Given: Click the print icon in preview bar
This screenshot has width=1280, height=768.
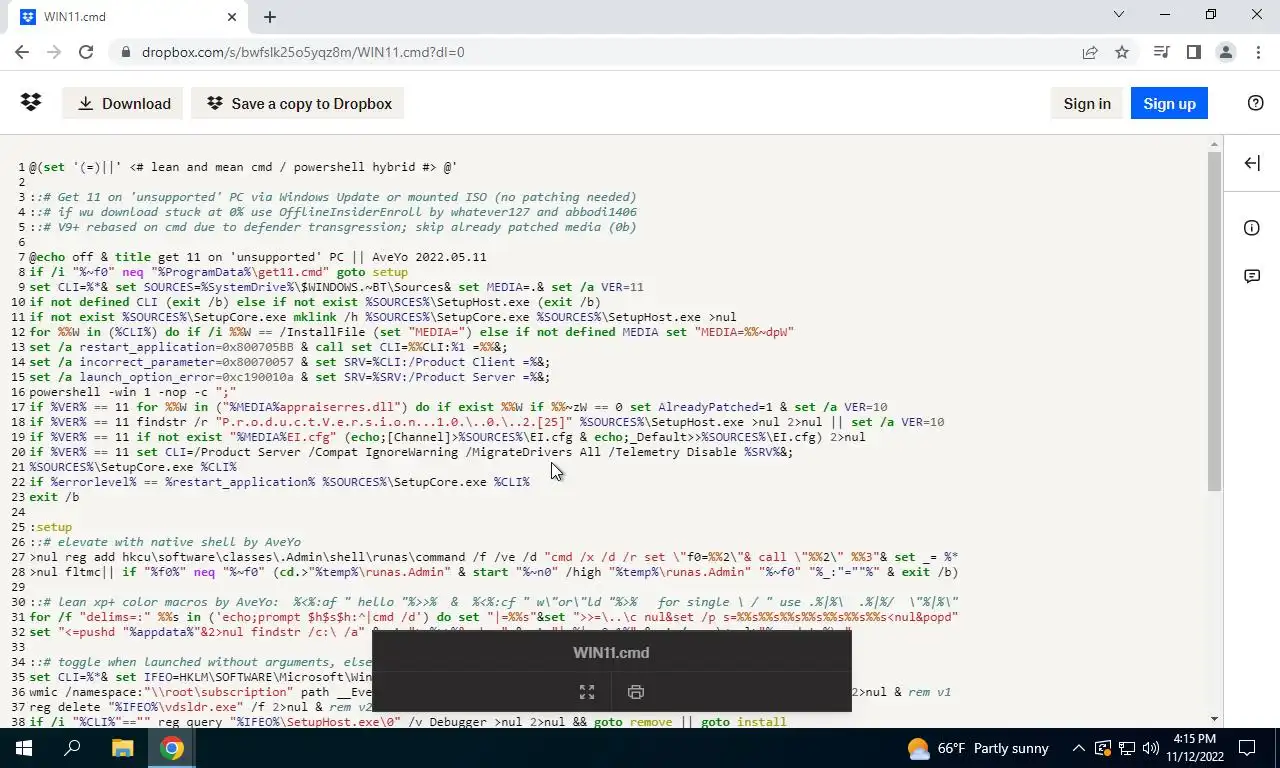Looking at the screenshot, I should 635,691.
